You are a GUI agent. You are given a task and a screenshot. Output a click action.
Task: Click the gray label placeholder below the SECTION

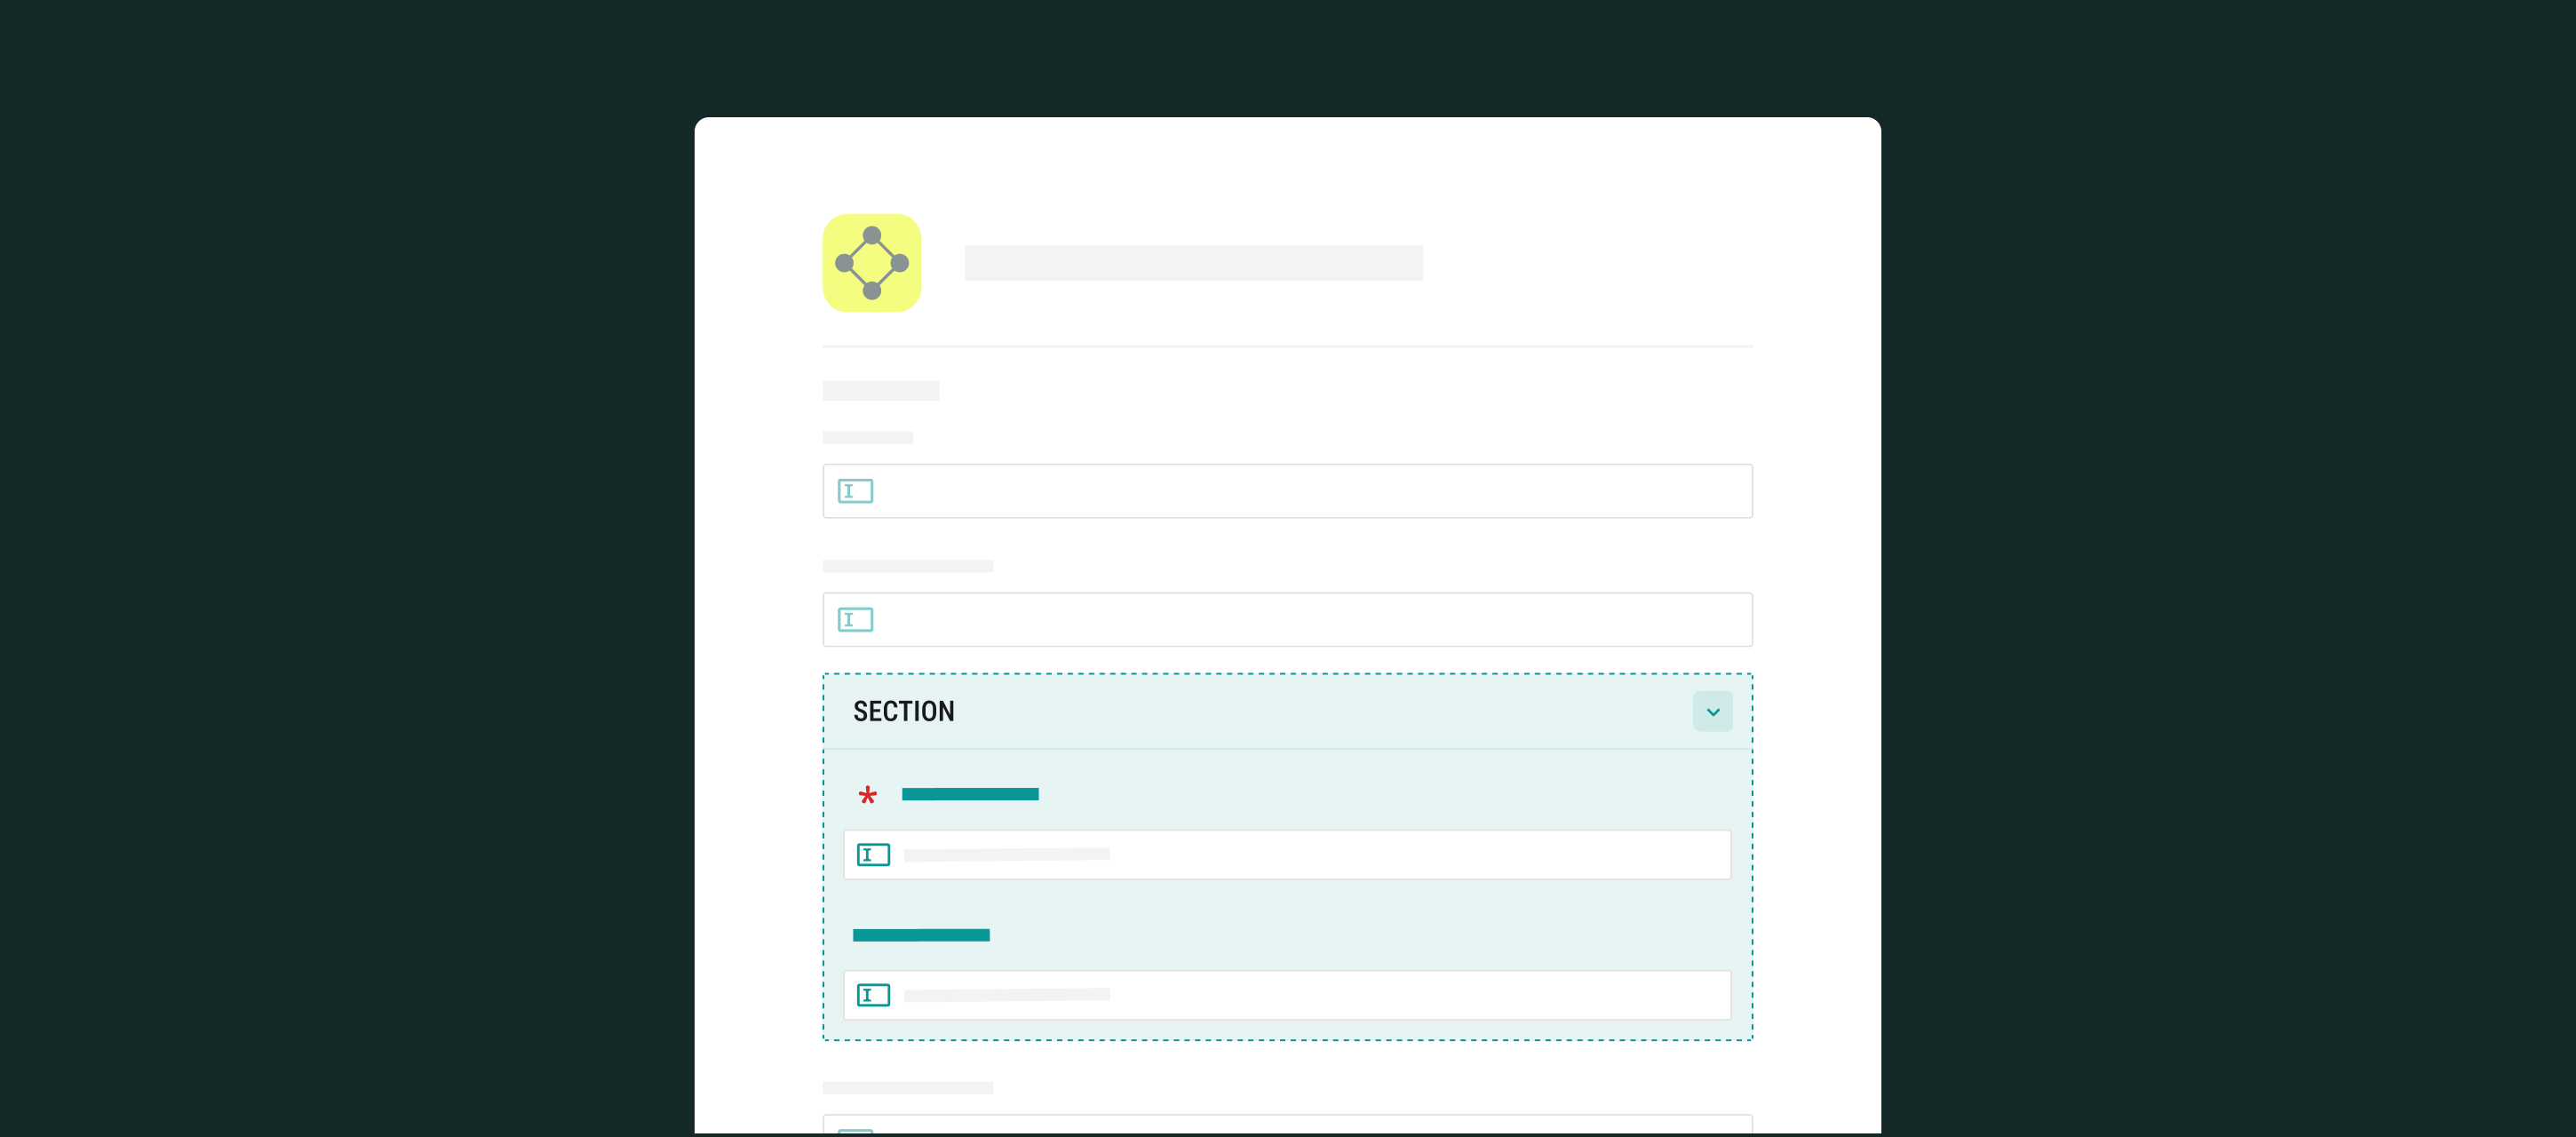(x=907, y=1088)
